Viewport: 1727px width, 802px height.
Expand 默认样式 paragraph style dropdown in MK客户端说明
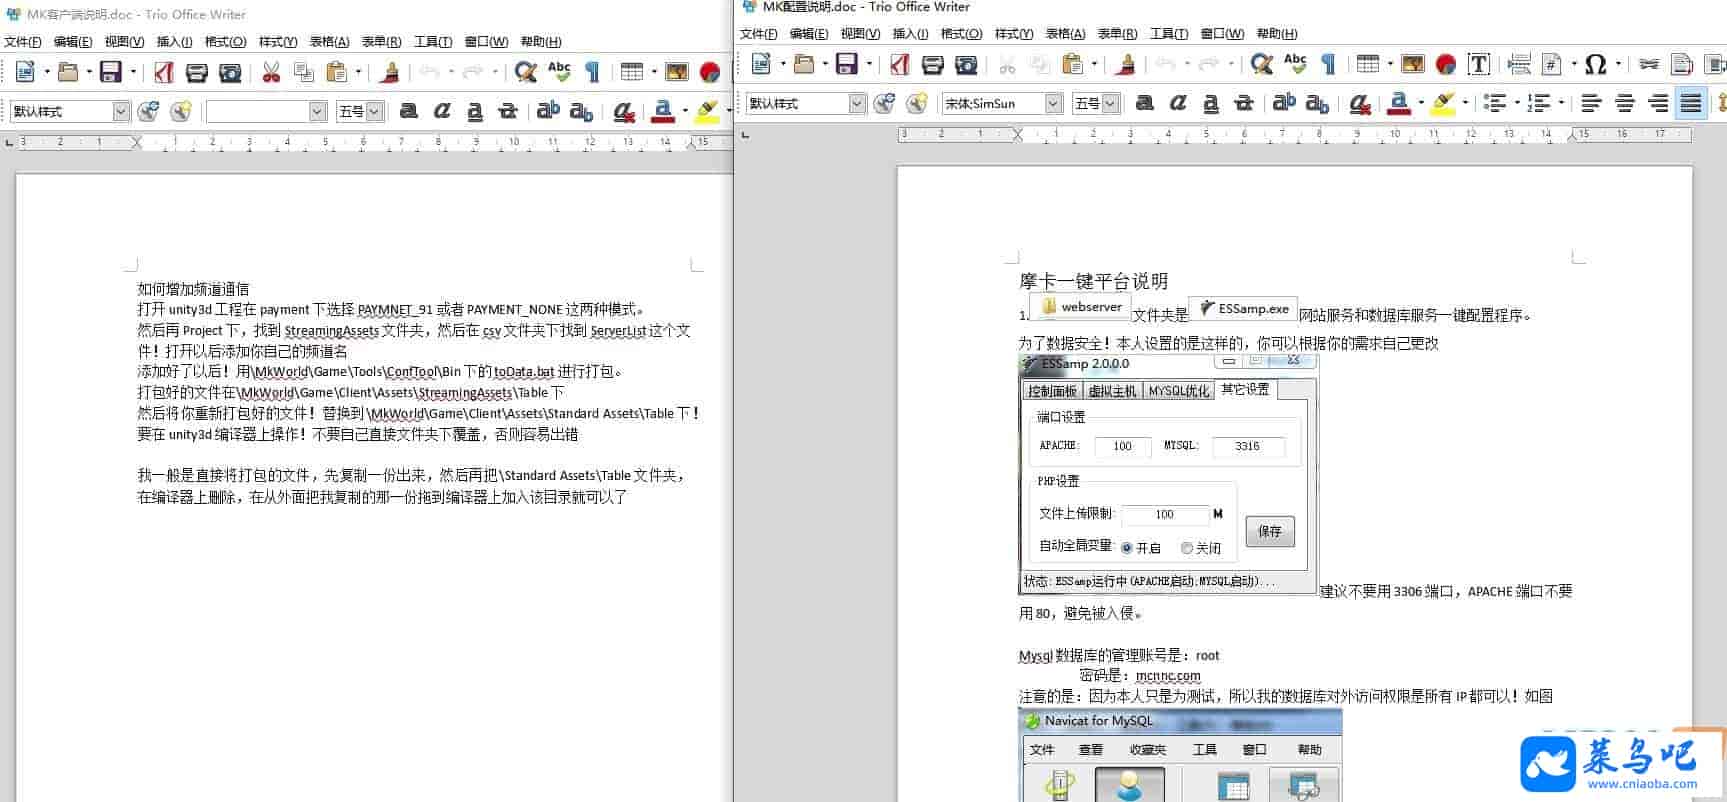pos(121,111)
